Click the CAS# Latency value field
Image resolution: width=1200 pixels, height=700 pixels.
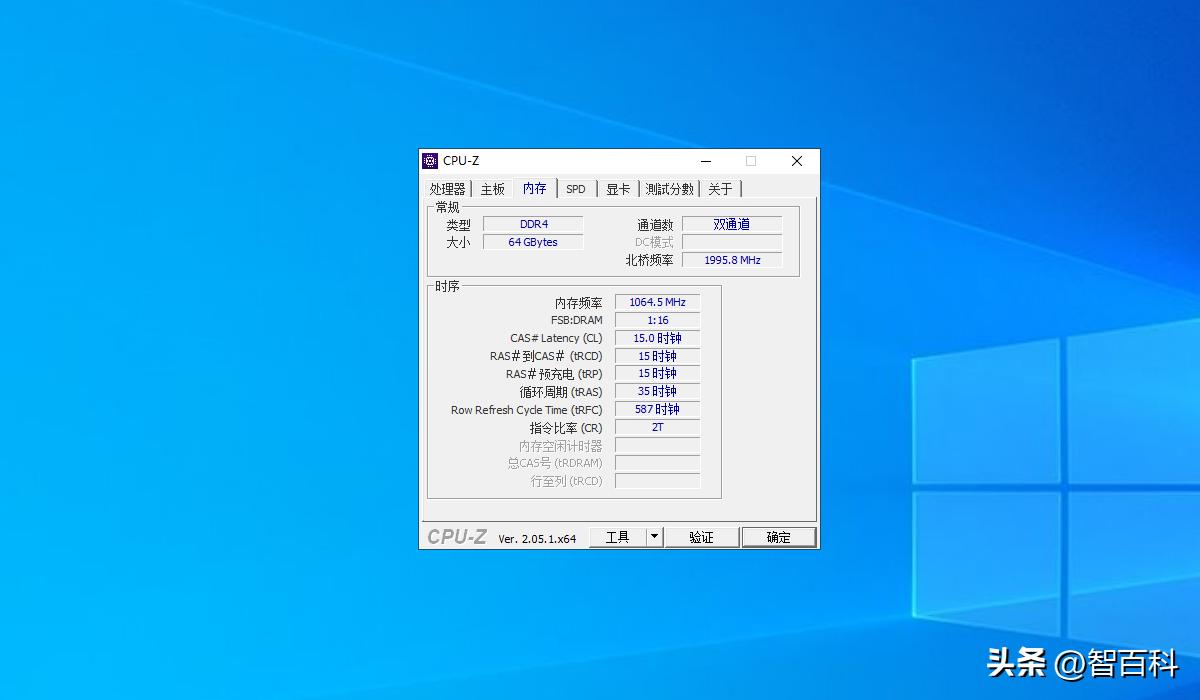coord(656,337)
